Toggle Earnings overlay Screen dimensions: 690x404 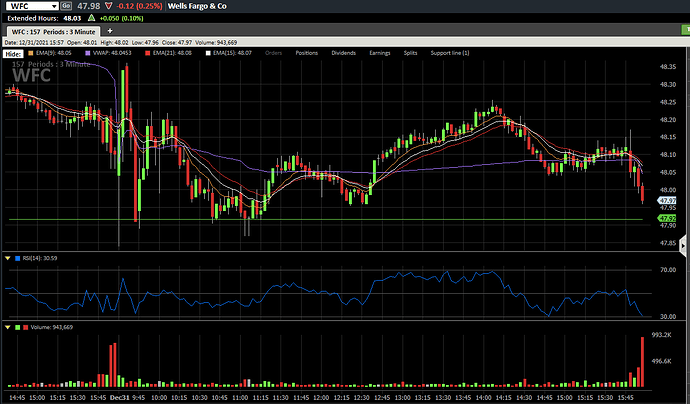coord(380,53)
